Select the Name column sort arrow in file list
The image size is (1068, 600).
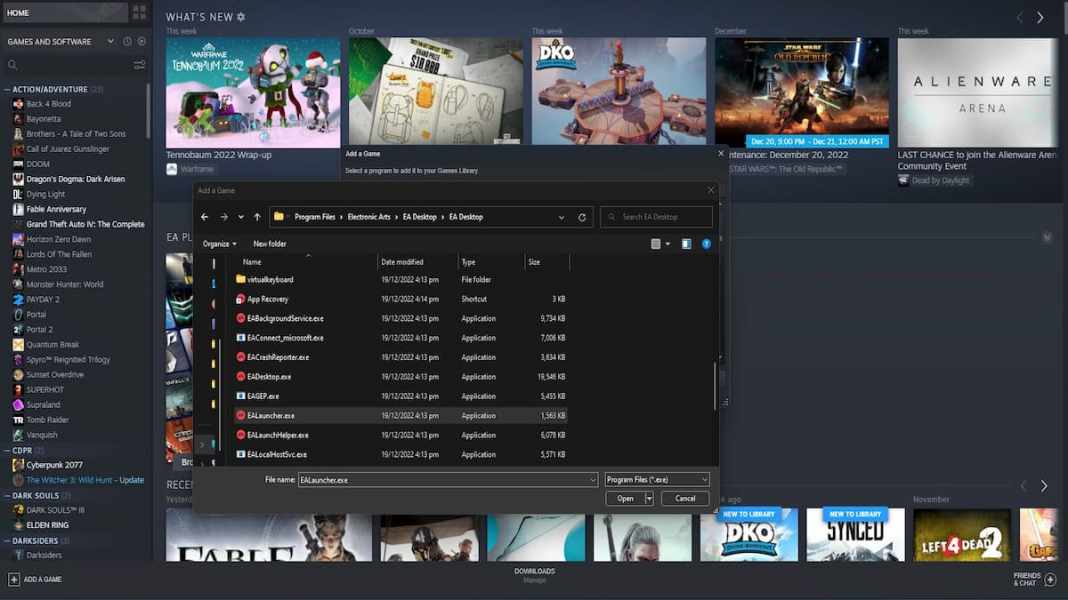point(307,255)
